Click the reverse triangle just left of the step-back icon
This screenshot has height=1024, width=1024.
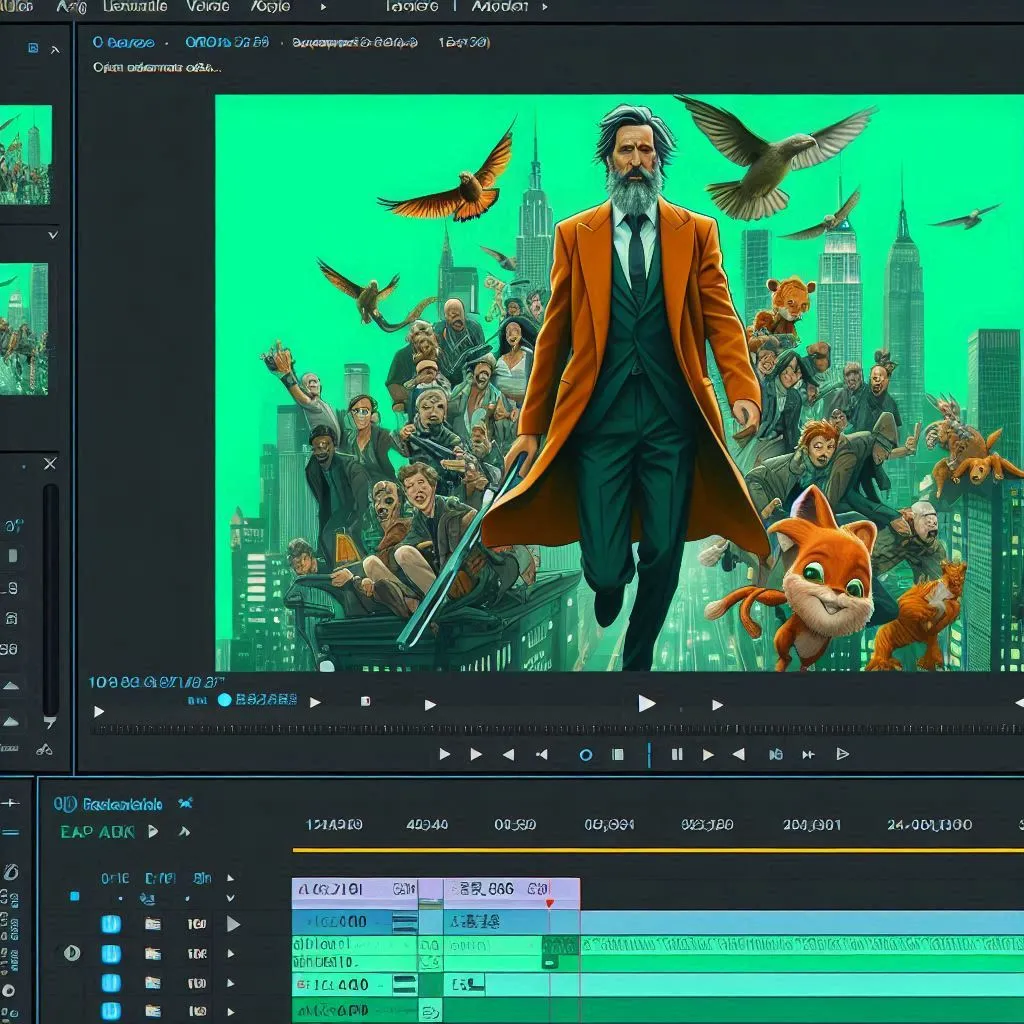pos(508,754)
